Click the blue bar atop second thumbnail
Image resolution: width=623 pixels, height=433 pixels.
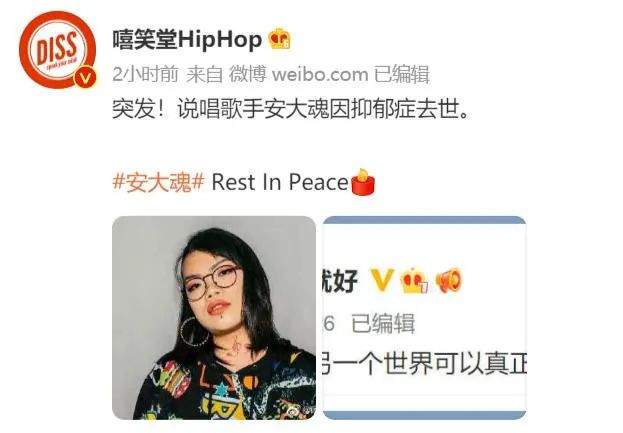(x=424, y=220)
